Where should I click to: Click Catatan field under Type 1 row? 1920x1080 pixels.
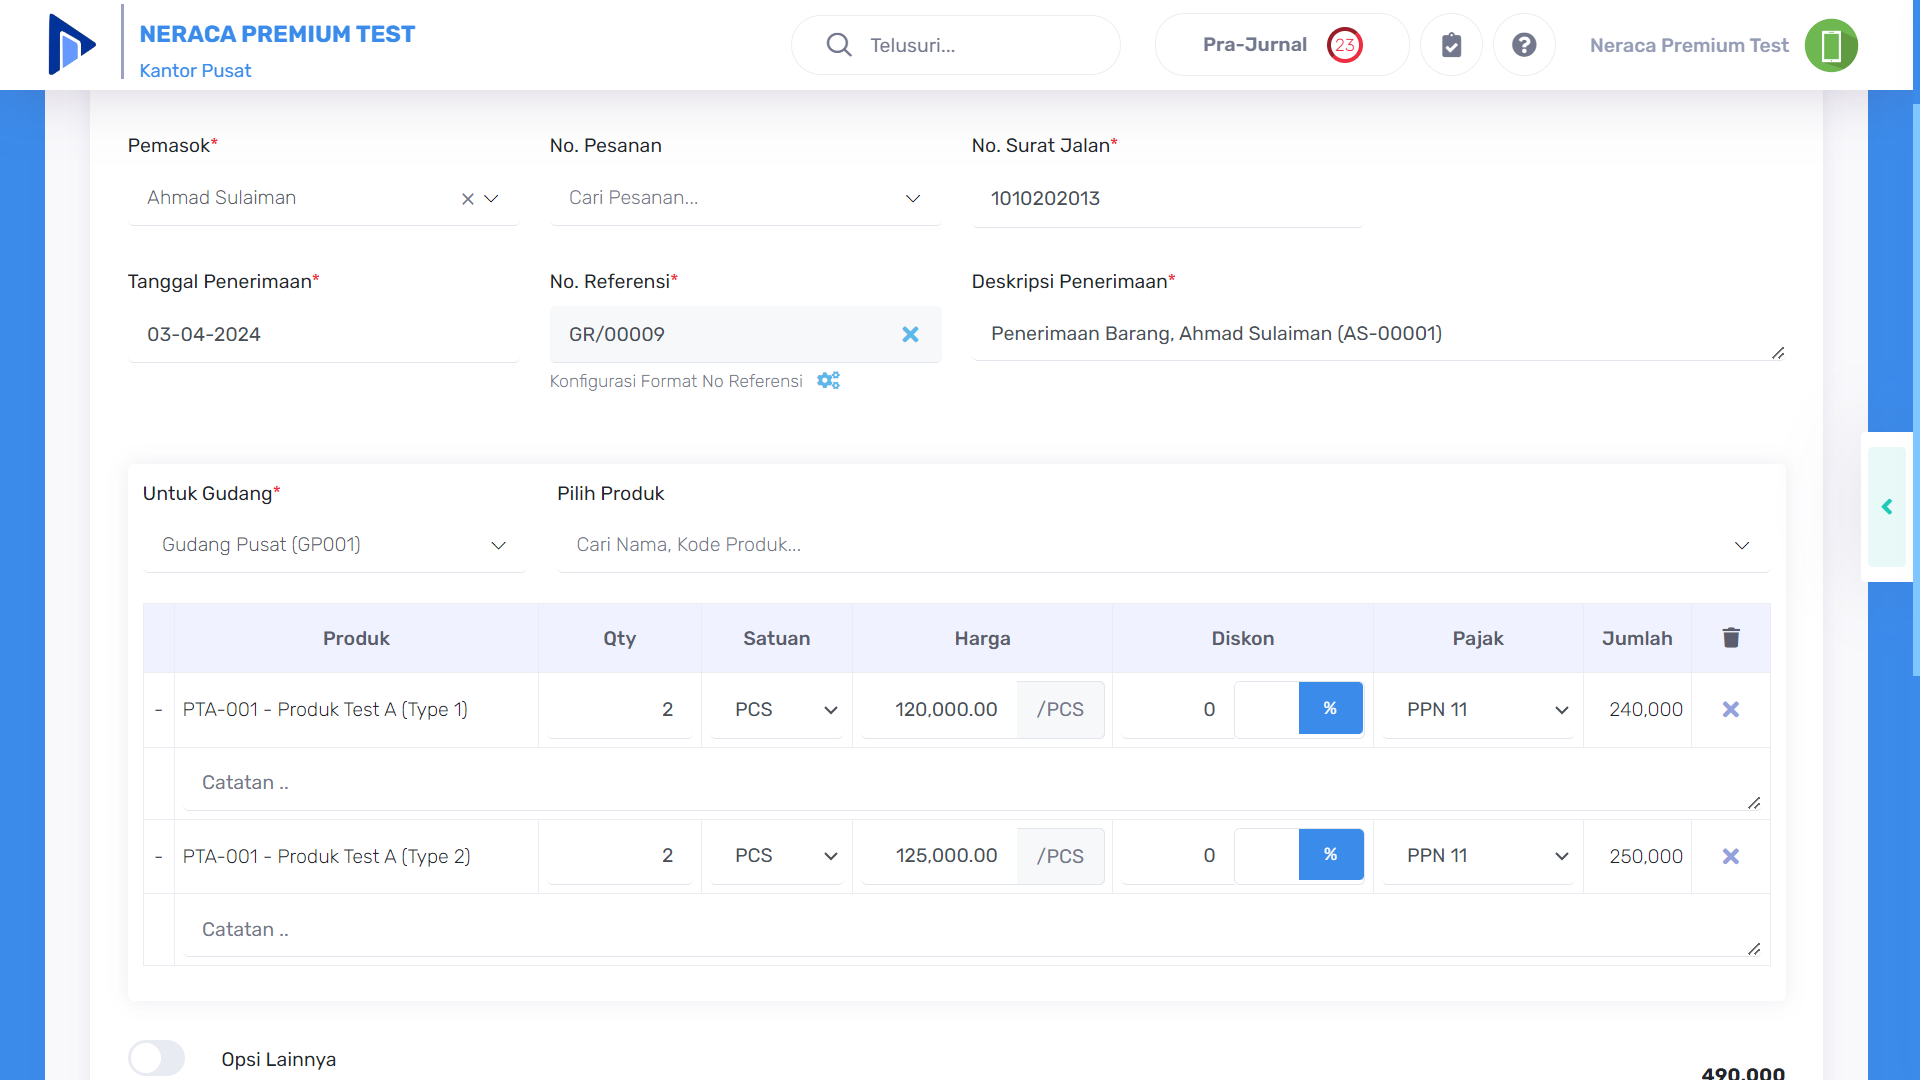pos(972,783)
